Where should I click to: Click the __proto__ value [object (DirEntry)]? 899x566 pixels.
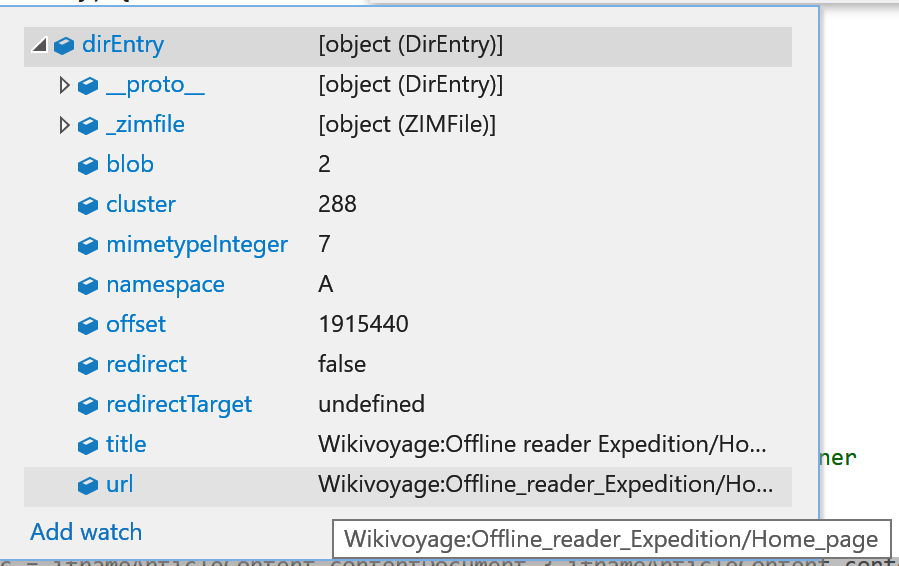coord(411,85)
